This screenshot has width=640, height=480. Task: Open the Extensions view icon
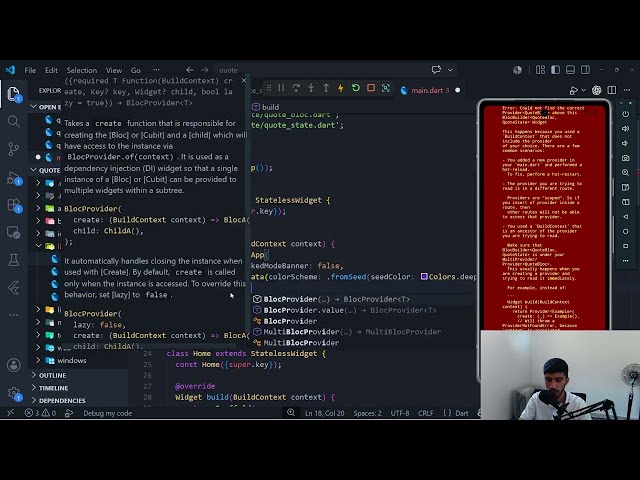13,205
